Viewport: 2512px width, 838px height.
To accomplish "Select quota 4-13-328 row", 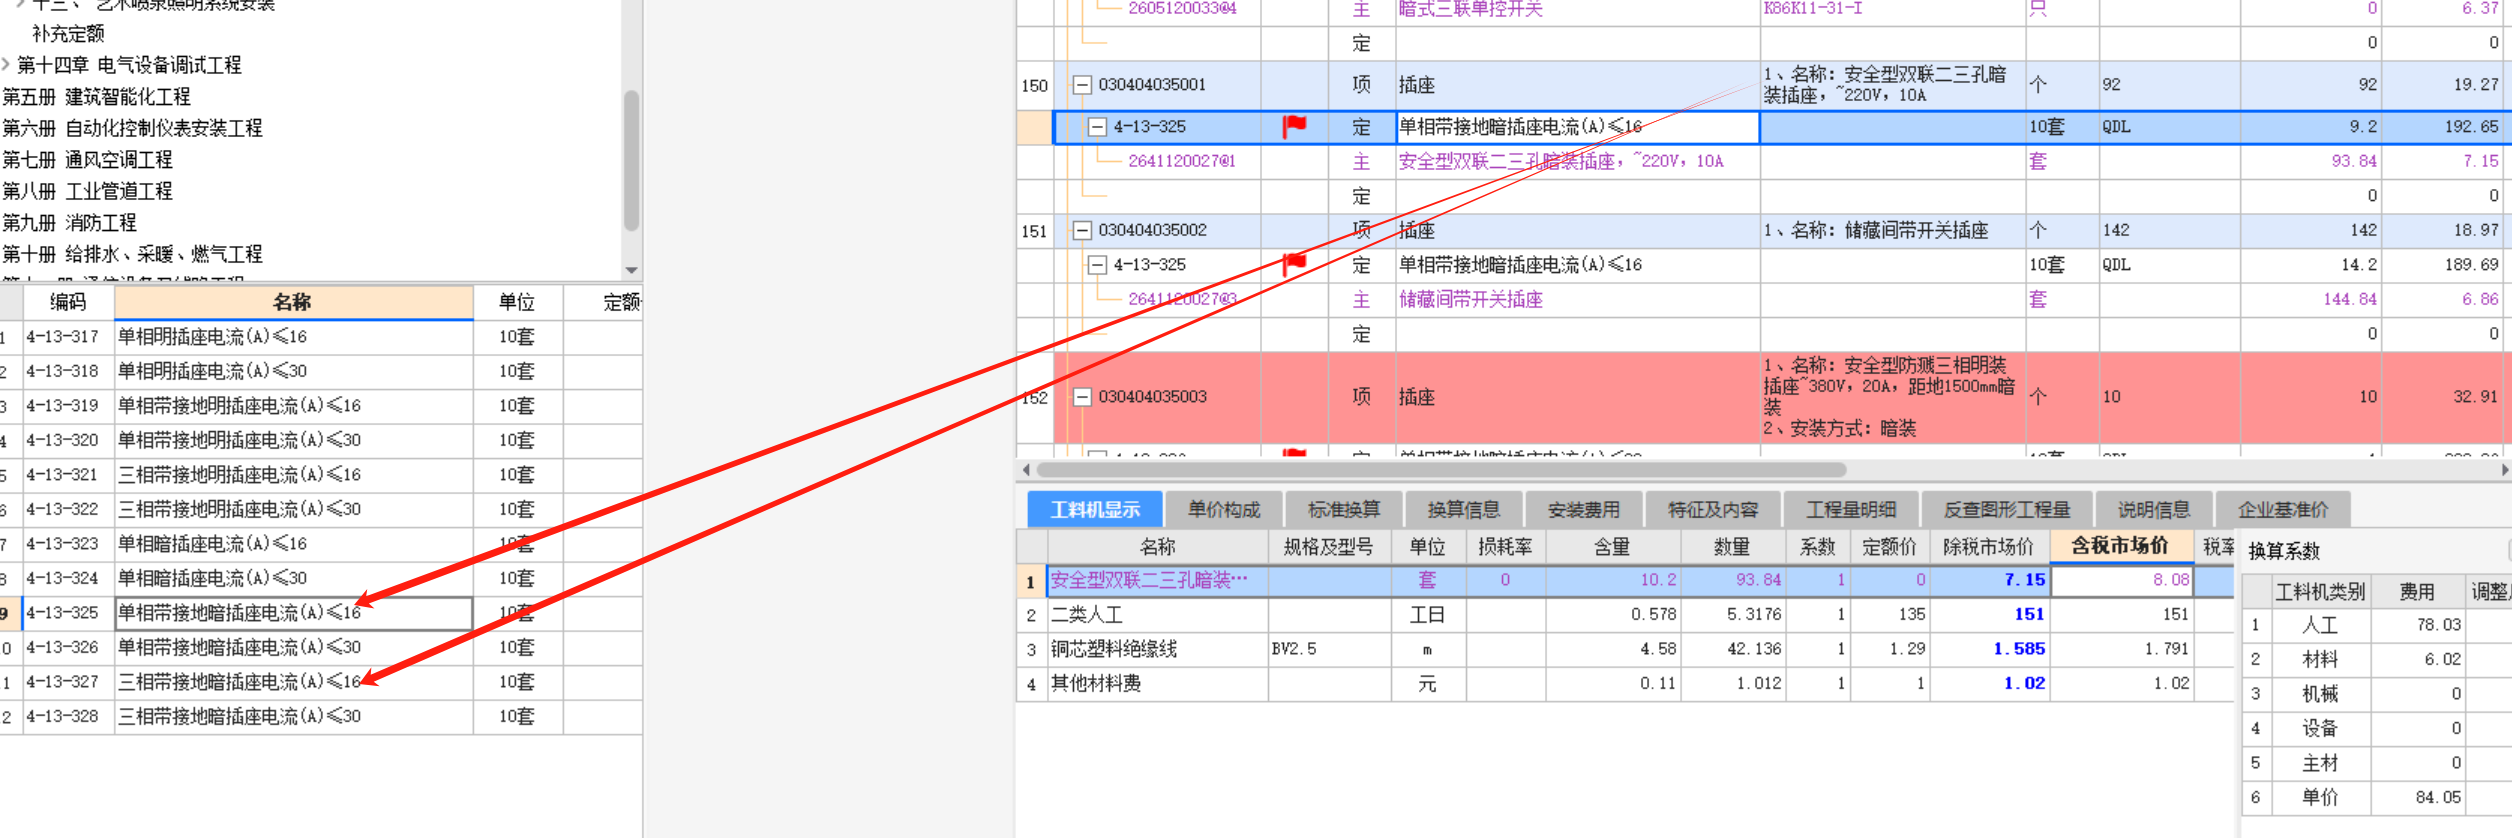I will pyautogui.click(x=320, y=716).
